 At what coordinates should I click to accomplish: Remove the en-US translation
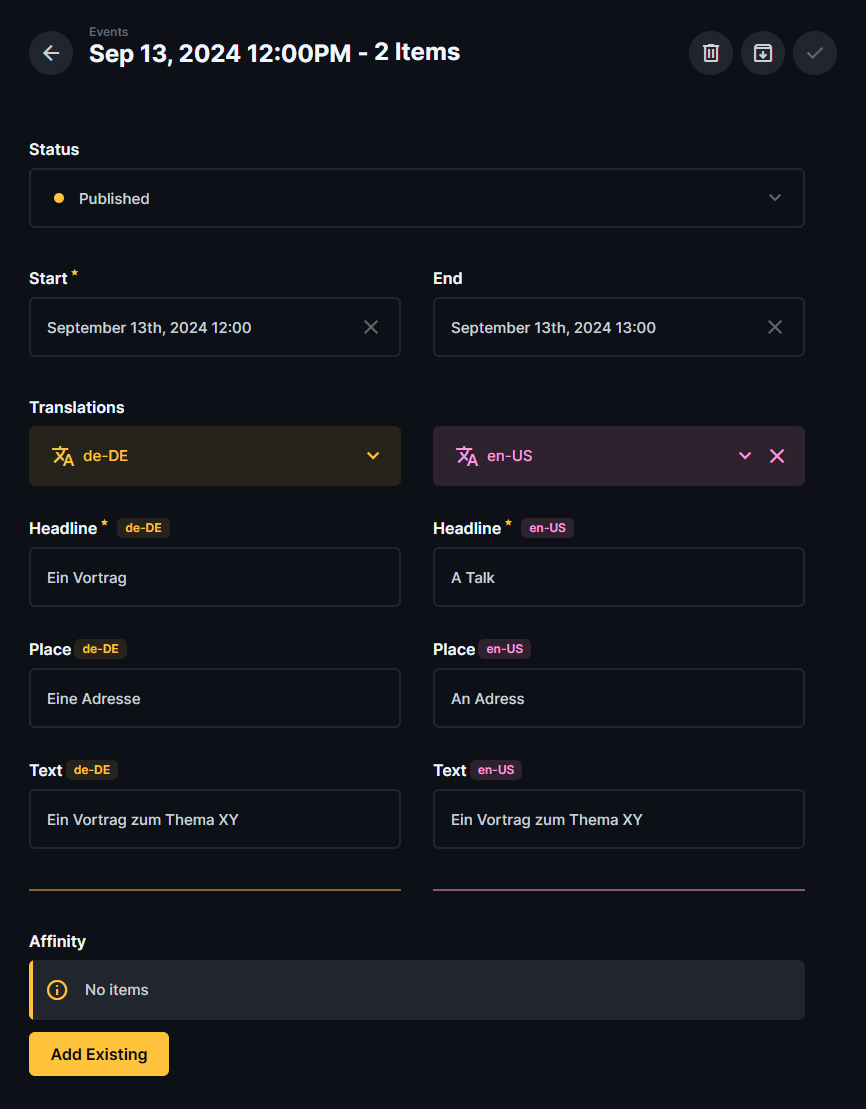click(777, 456)
